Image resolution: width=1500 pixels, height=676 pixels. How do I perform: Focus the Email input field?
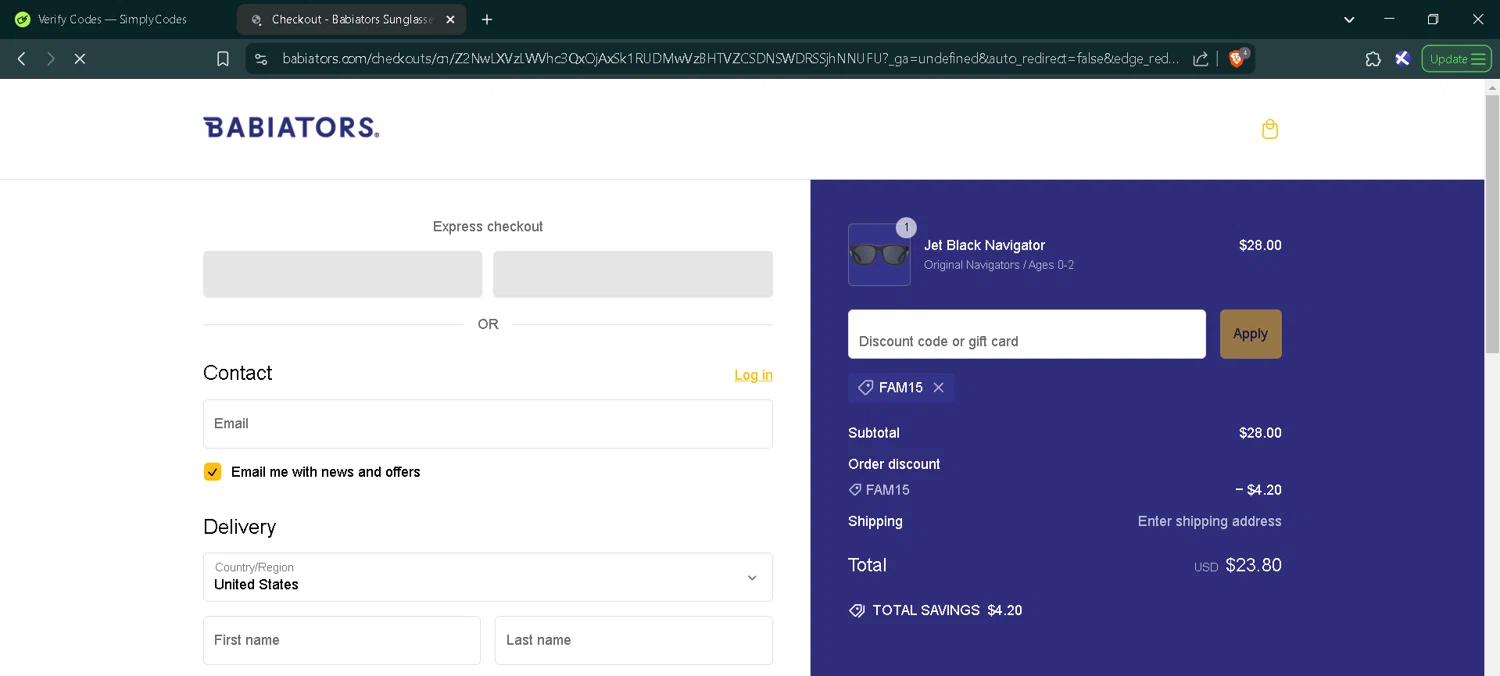point(488,424)
